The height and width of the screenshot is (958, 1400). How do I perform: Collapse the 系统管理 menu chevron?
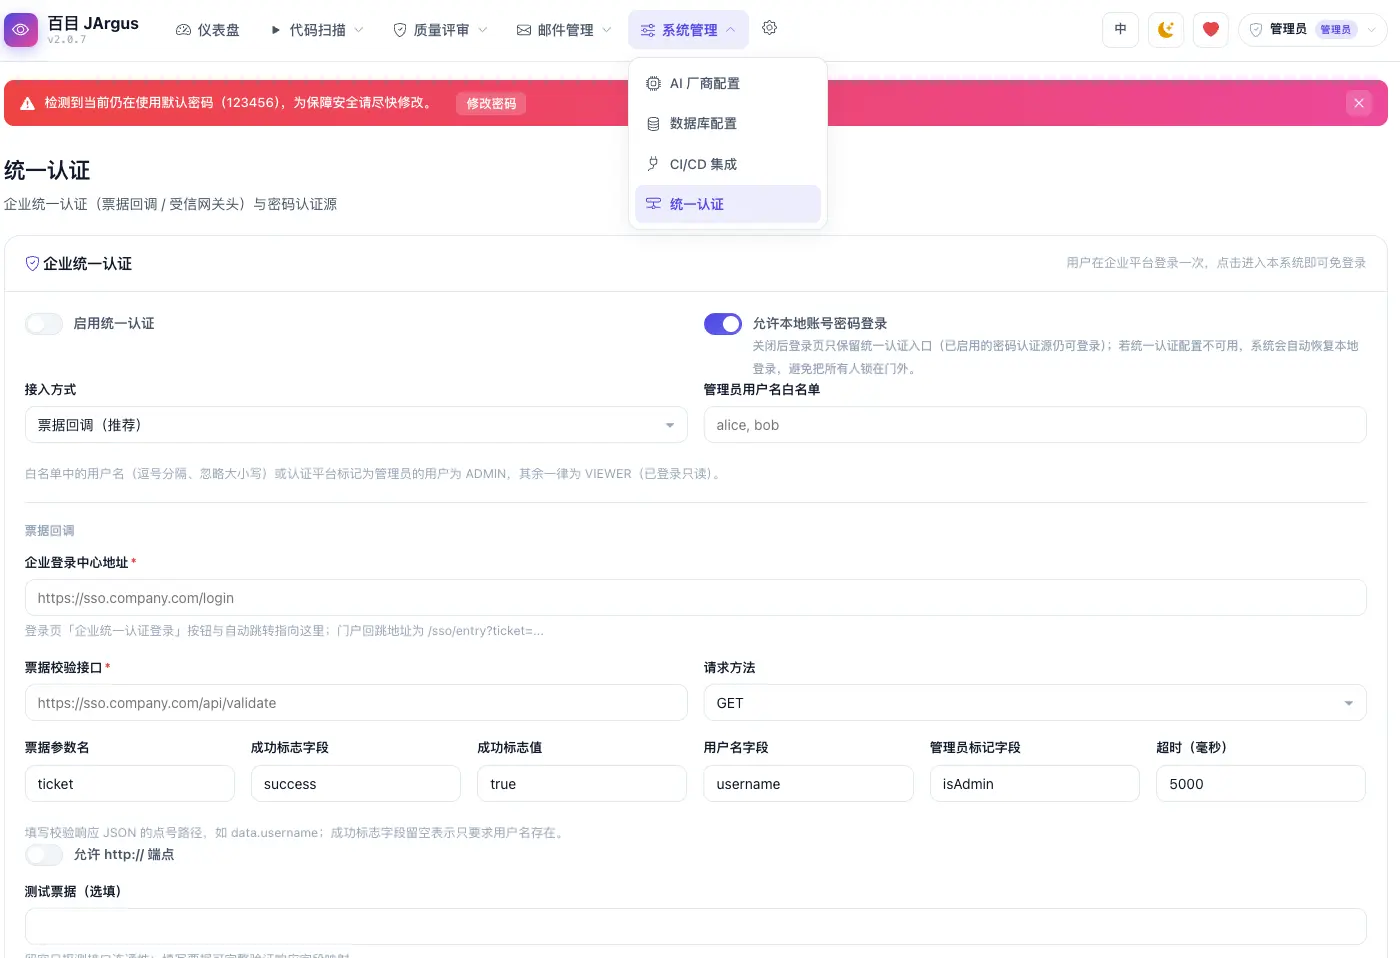click(731, 30)
